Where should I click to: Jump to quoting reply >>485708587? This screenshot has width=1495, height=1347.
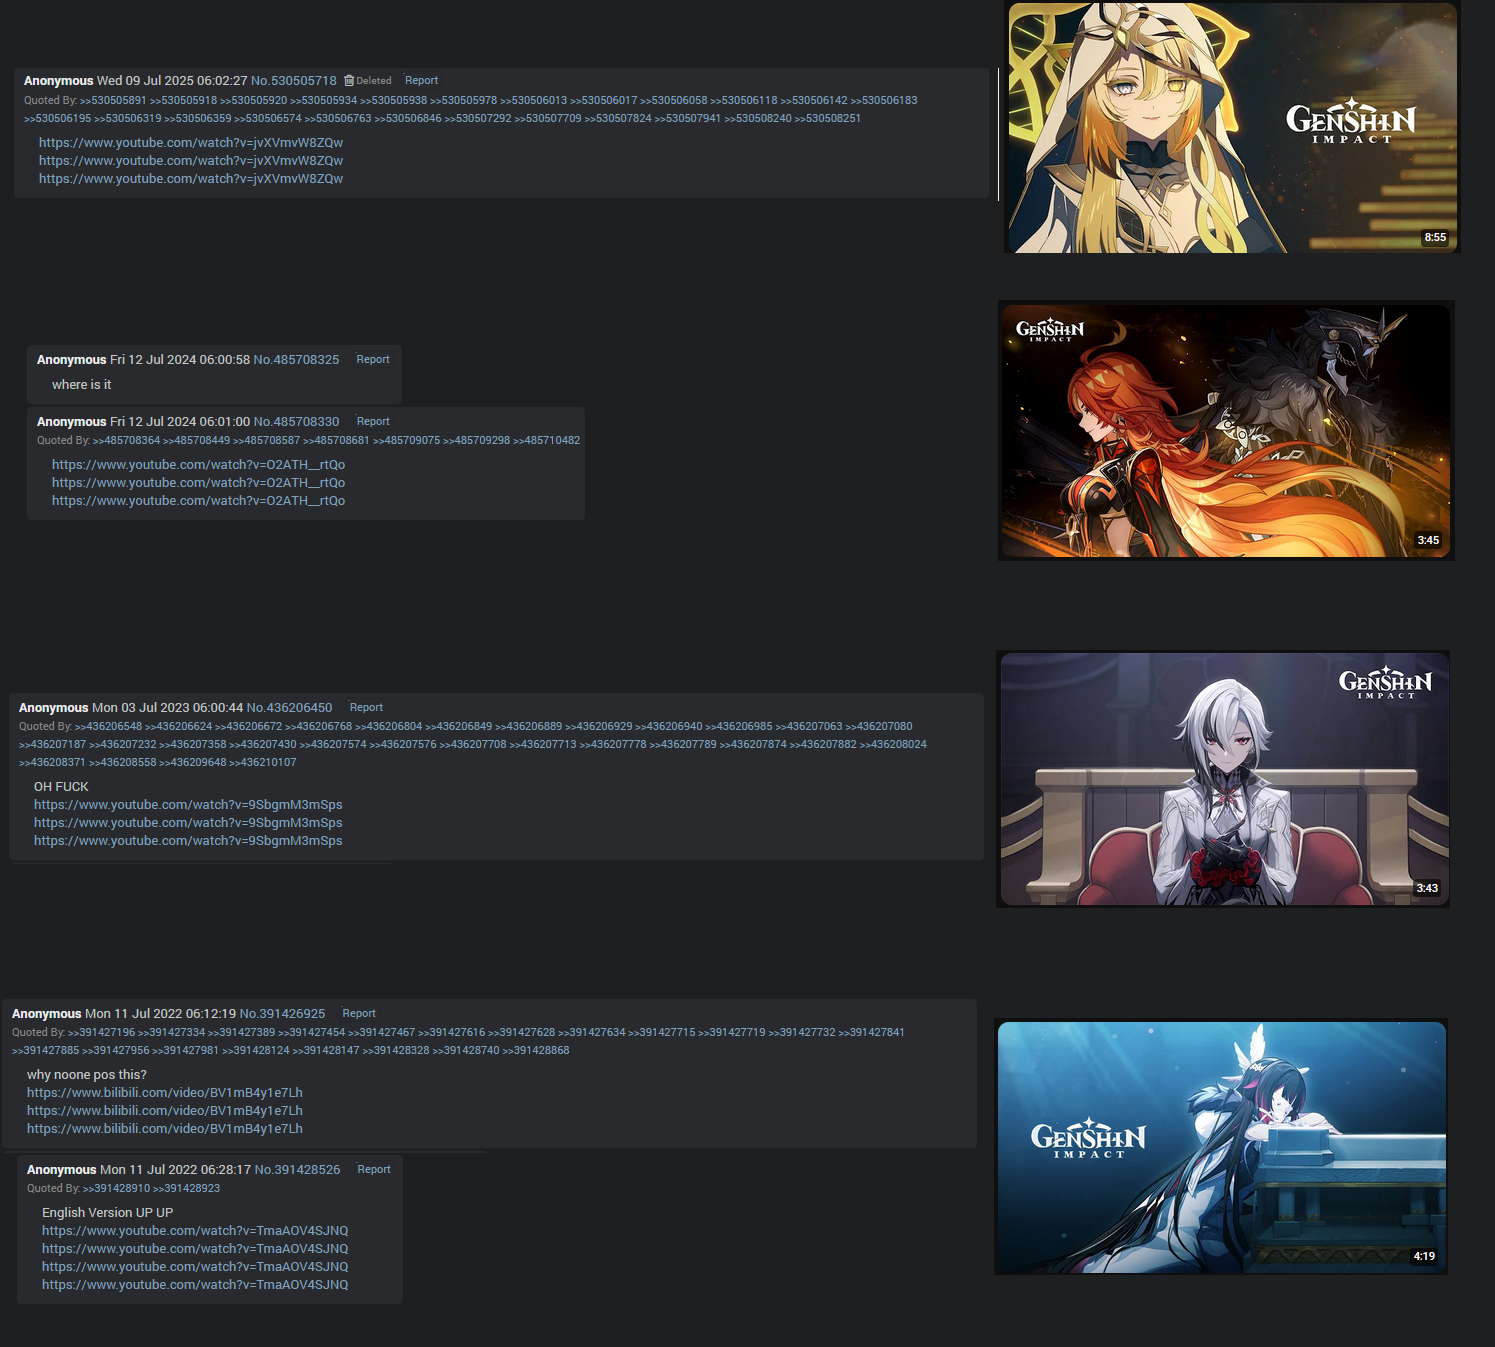click(266, 441)
